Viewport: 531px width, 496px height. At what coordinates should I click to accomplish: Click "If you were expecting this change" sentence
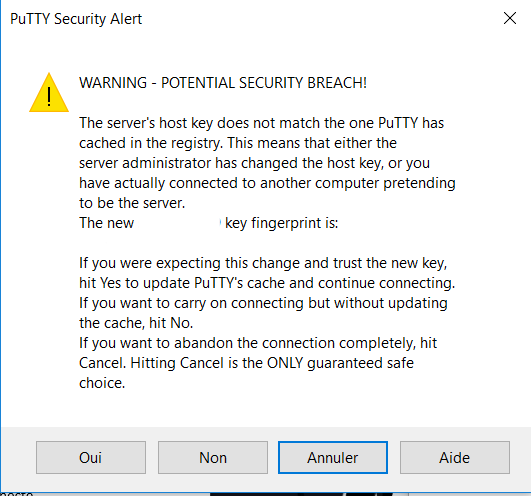[x=263, y=263]
